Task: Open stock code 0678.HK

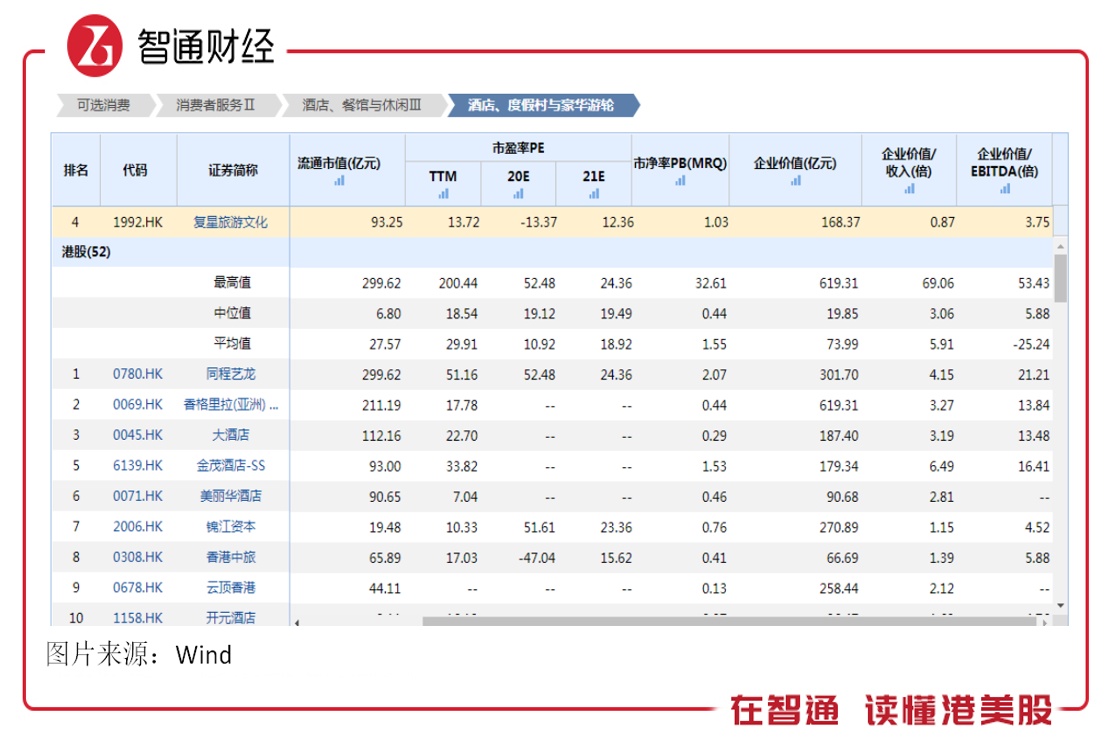Action: (138, 587)
